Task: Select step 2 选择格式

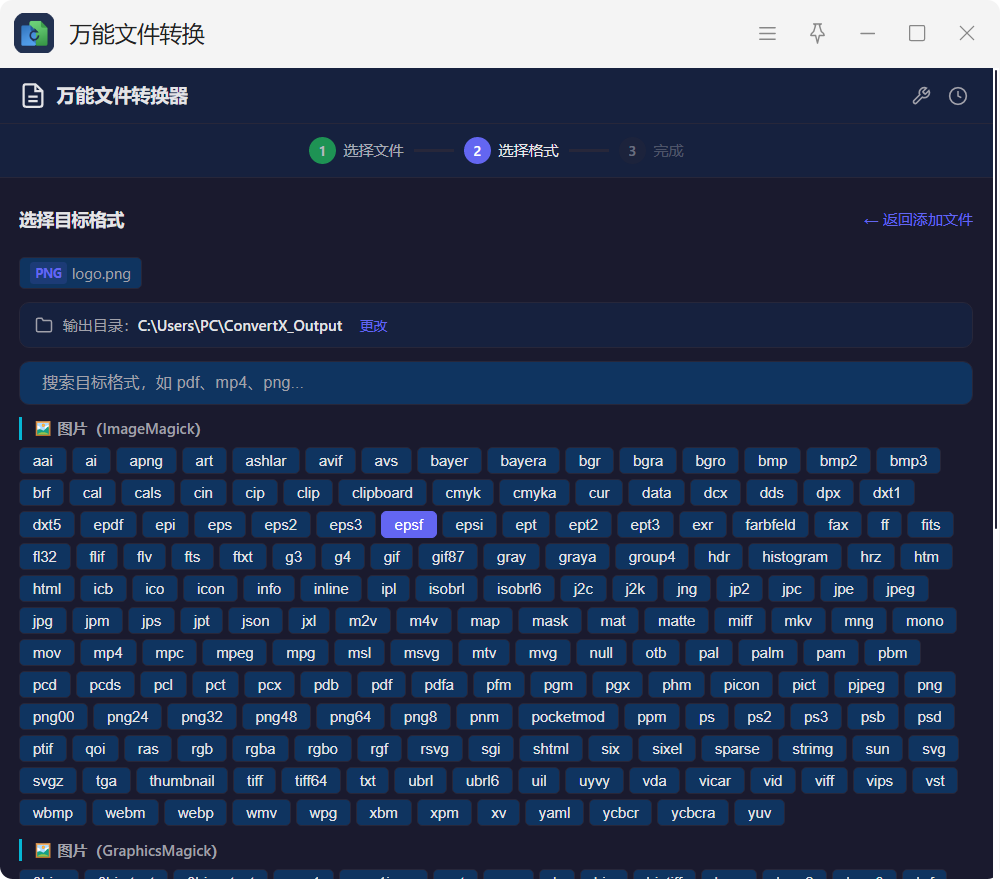Action: (511, 151)
